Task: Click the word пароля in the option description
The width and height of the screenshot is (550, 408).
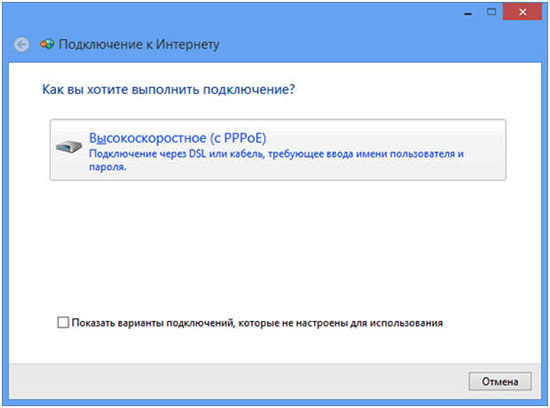Action: pyautogui.click(x=107, y=167)
